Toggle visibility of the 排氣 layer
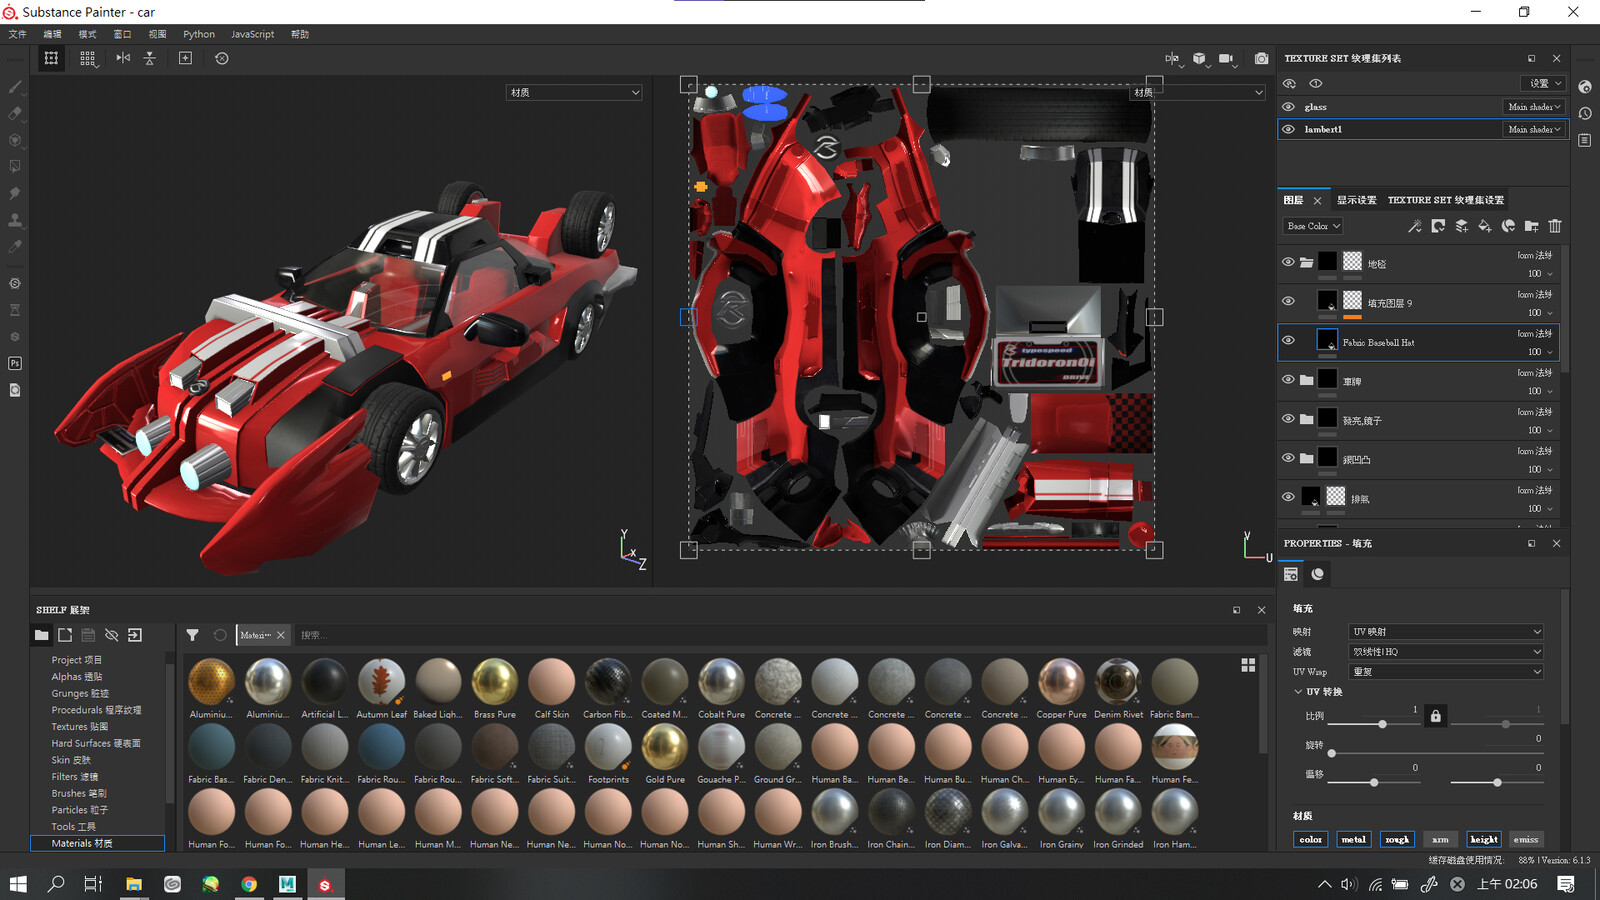This screenshot has height=900, width=1600. coord(1288,496)
